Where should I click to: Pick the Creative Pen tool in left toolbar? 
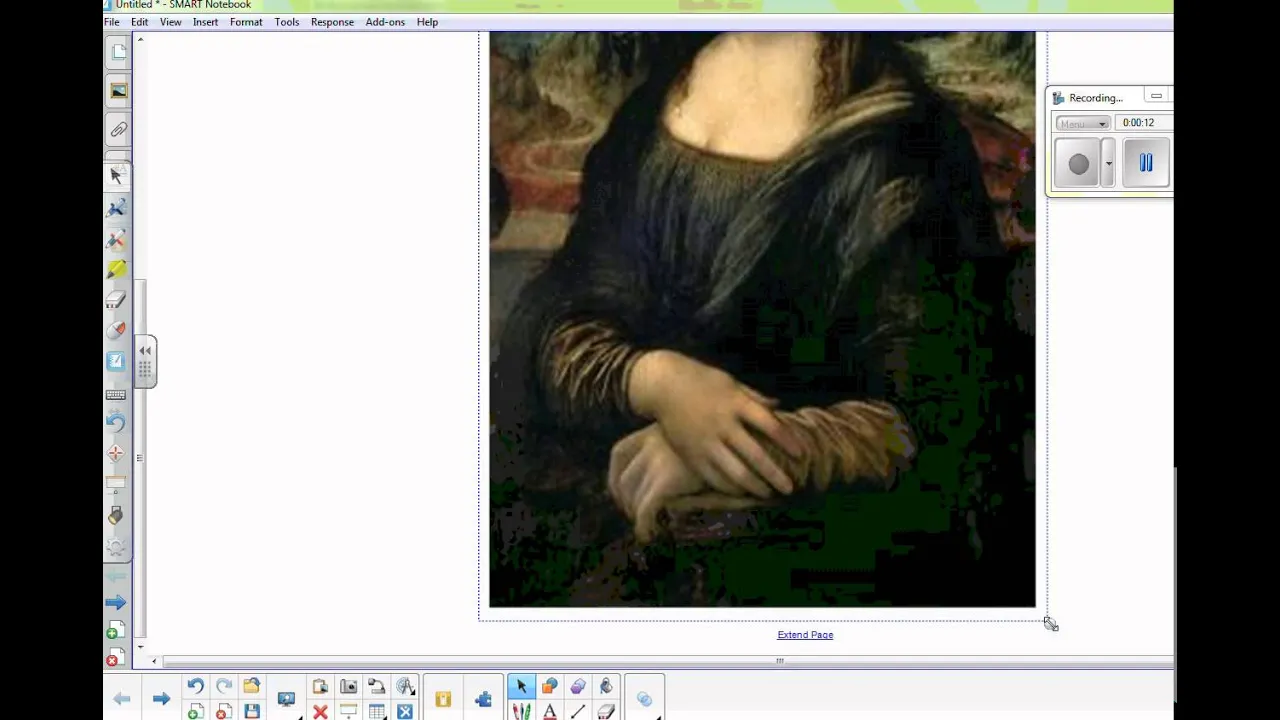click(116, 239)
